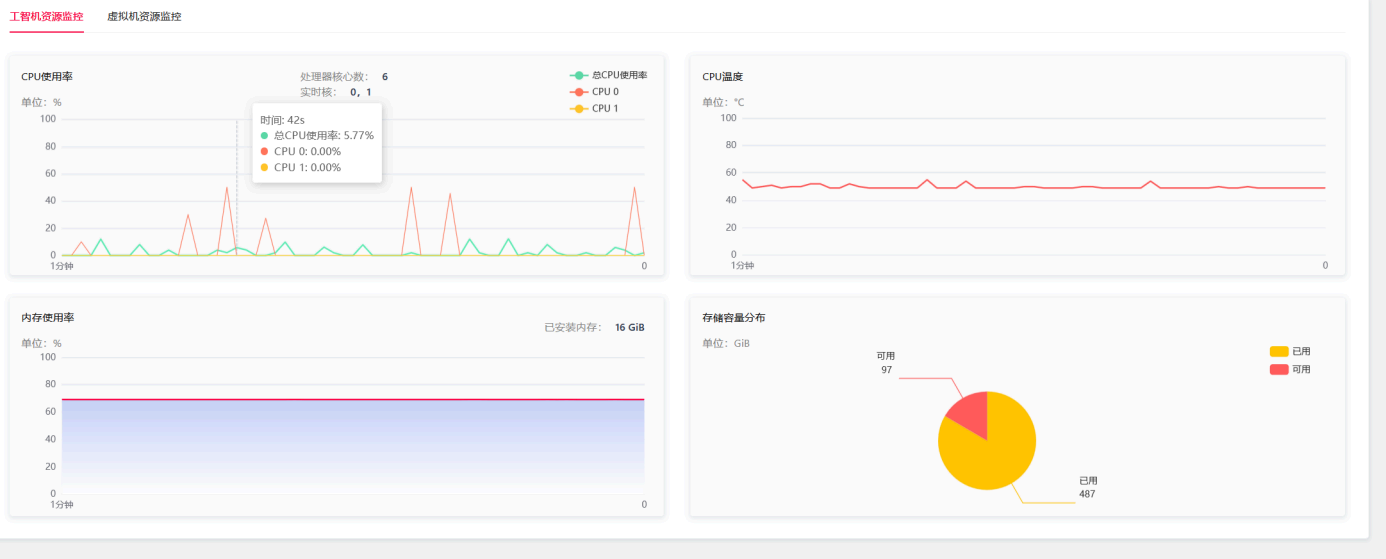
Task: Click the red 可用 legend color swatch
Action: tap(1279, 369)
